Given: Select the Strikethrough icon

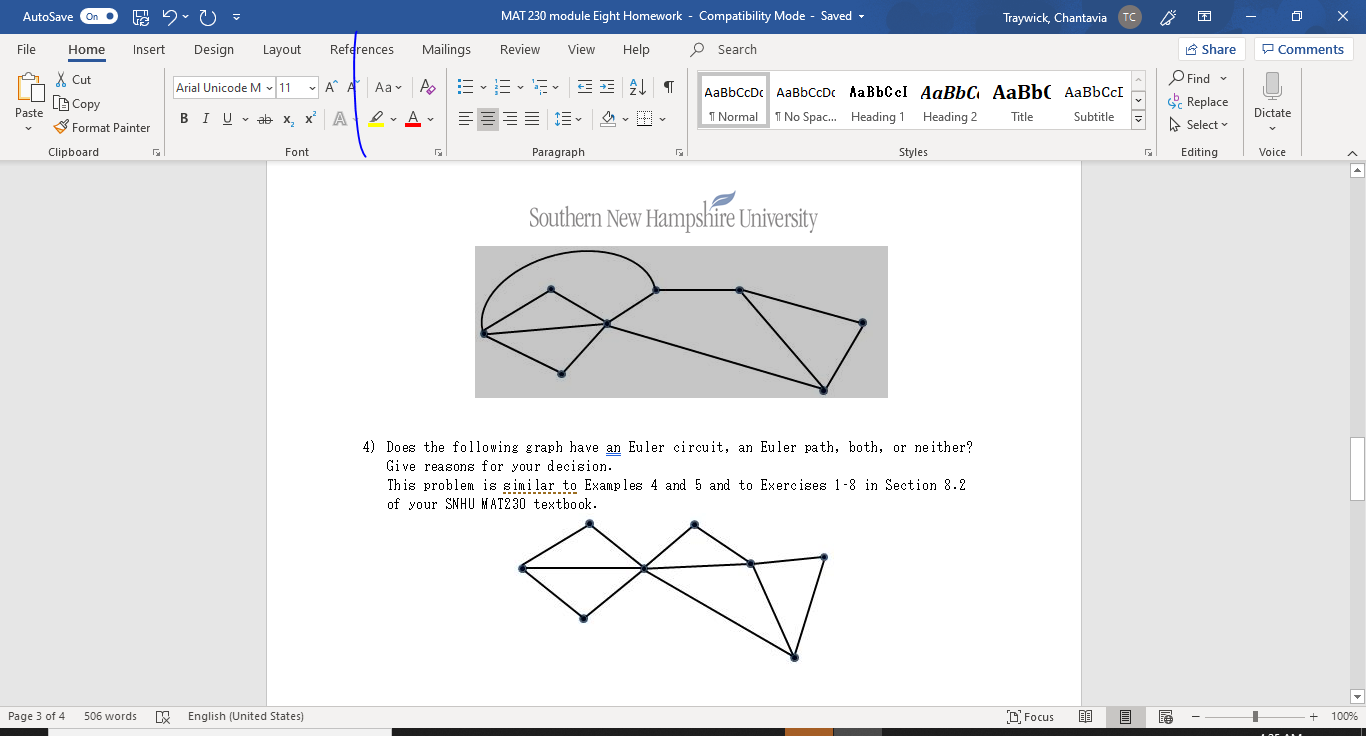Looking at the screenshot, I should [x=263, y=118].
